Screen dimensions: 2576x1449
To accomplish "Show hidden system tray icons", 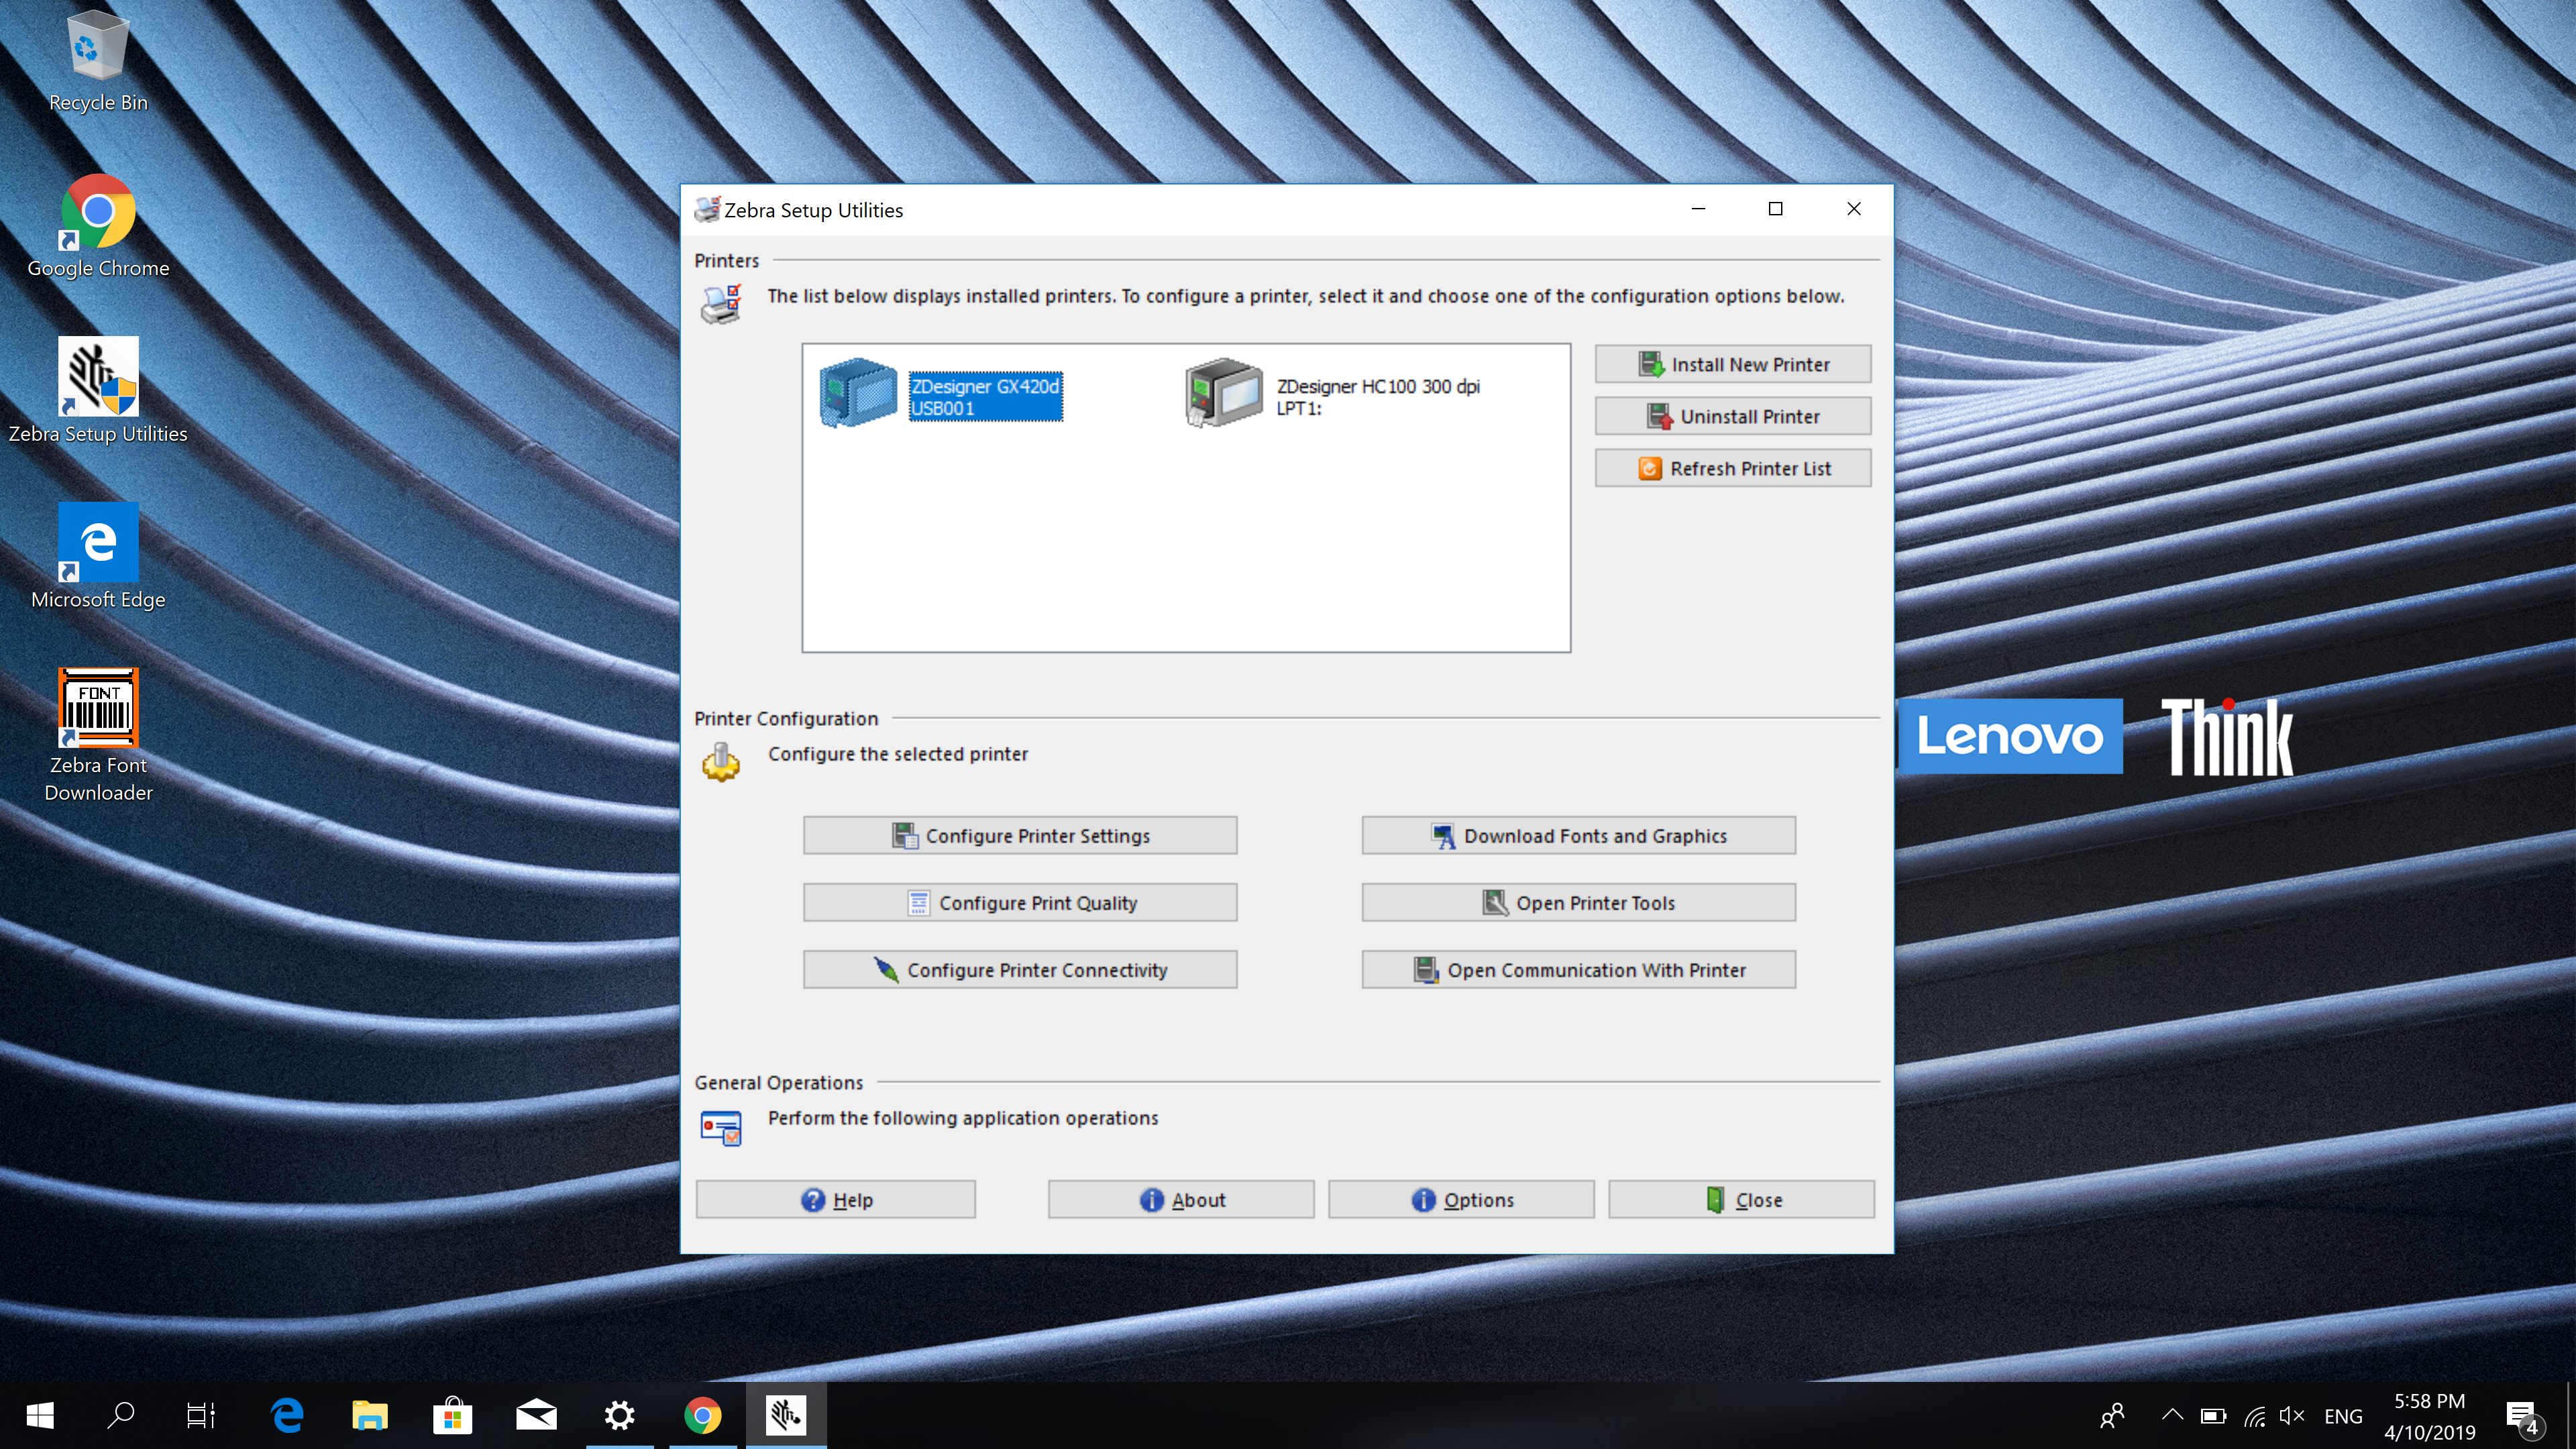I will coord(2172,1415).
